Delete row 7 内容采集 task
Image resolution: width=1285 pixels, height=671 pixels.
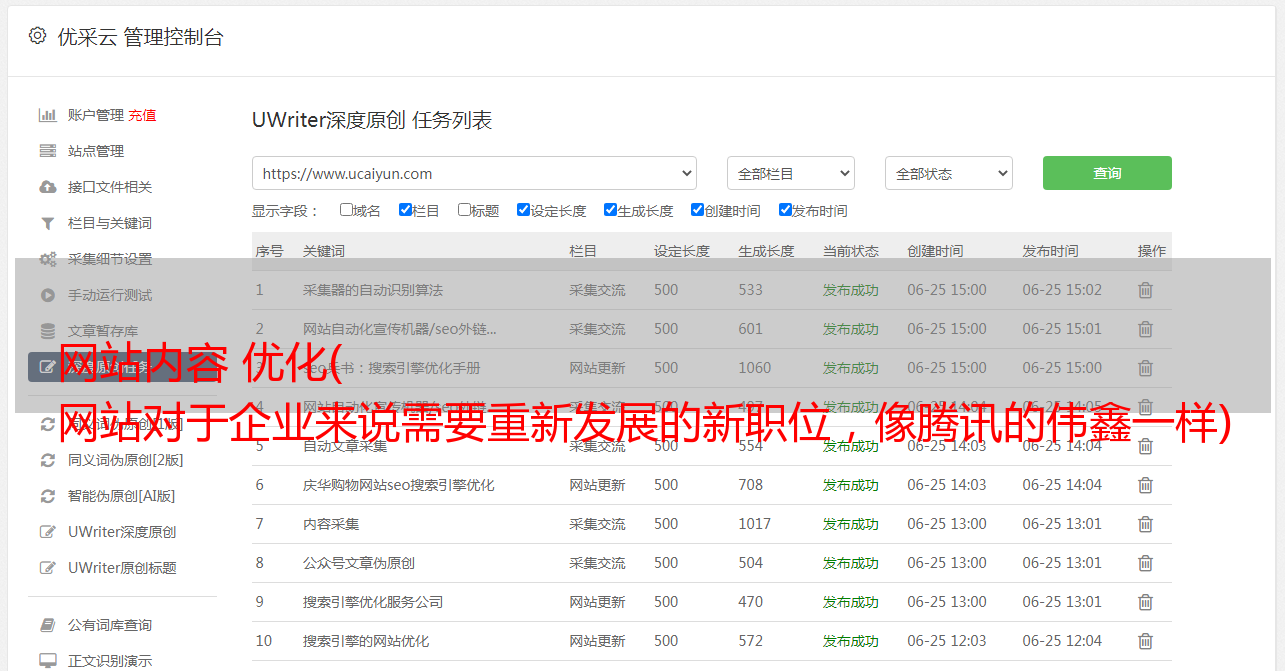(x=1145, y=524)
